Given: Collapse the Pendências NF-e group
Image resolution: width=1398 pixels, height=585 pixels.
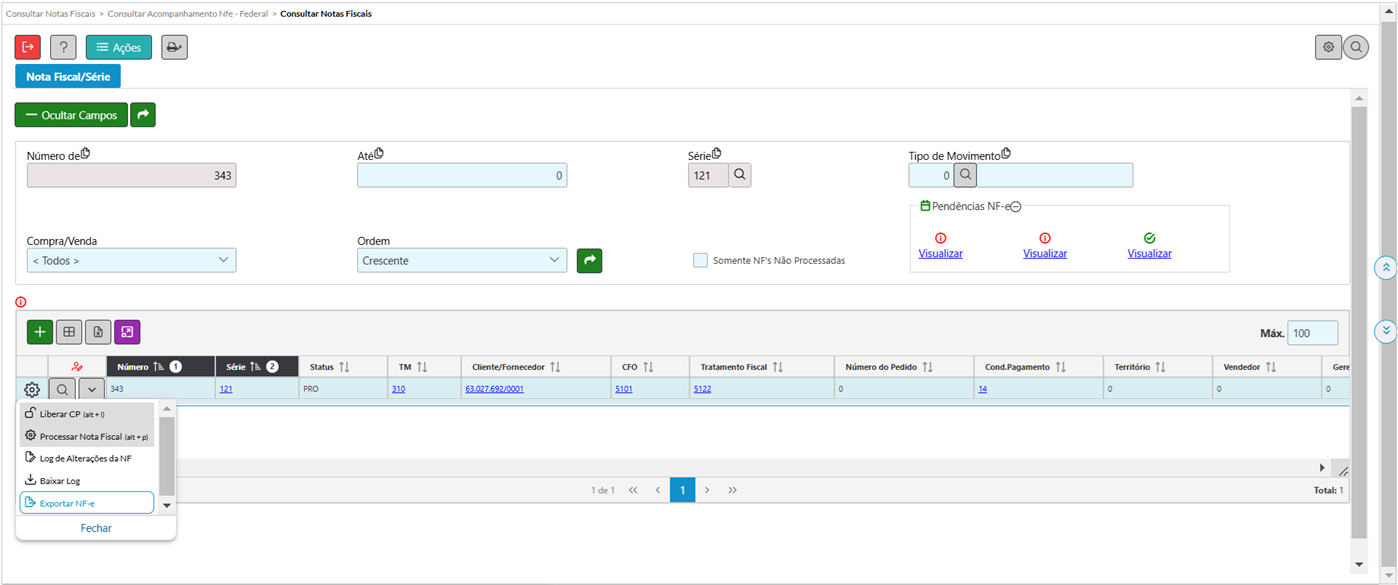Looking at the screenshot, I should click(1015, 206).
